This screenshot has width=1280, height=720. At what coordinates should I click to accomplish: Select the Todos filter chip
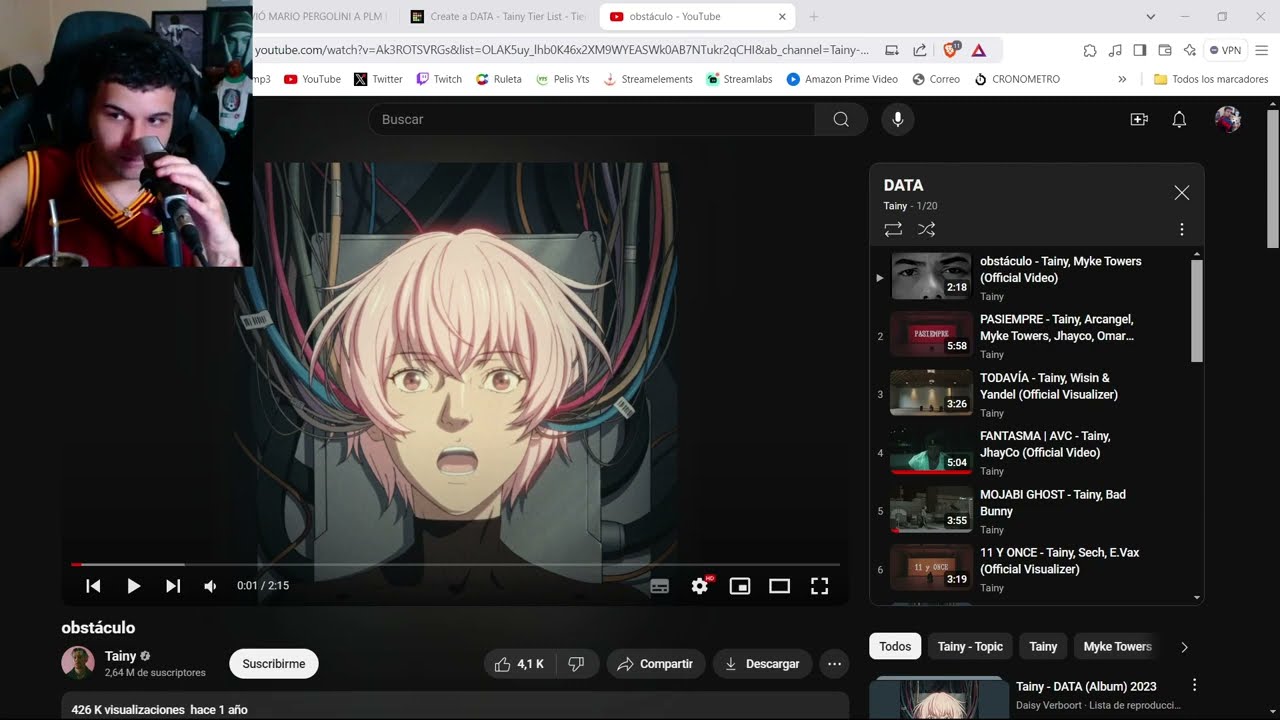tap(895, 646)
